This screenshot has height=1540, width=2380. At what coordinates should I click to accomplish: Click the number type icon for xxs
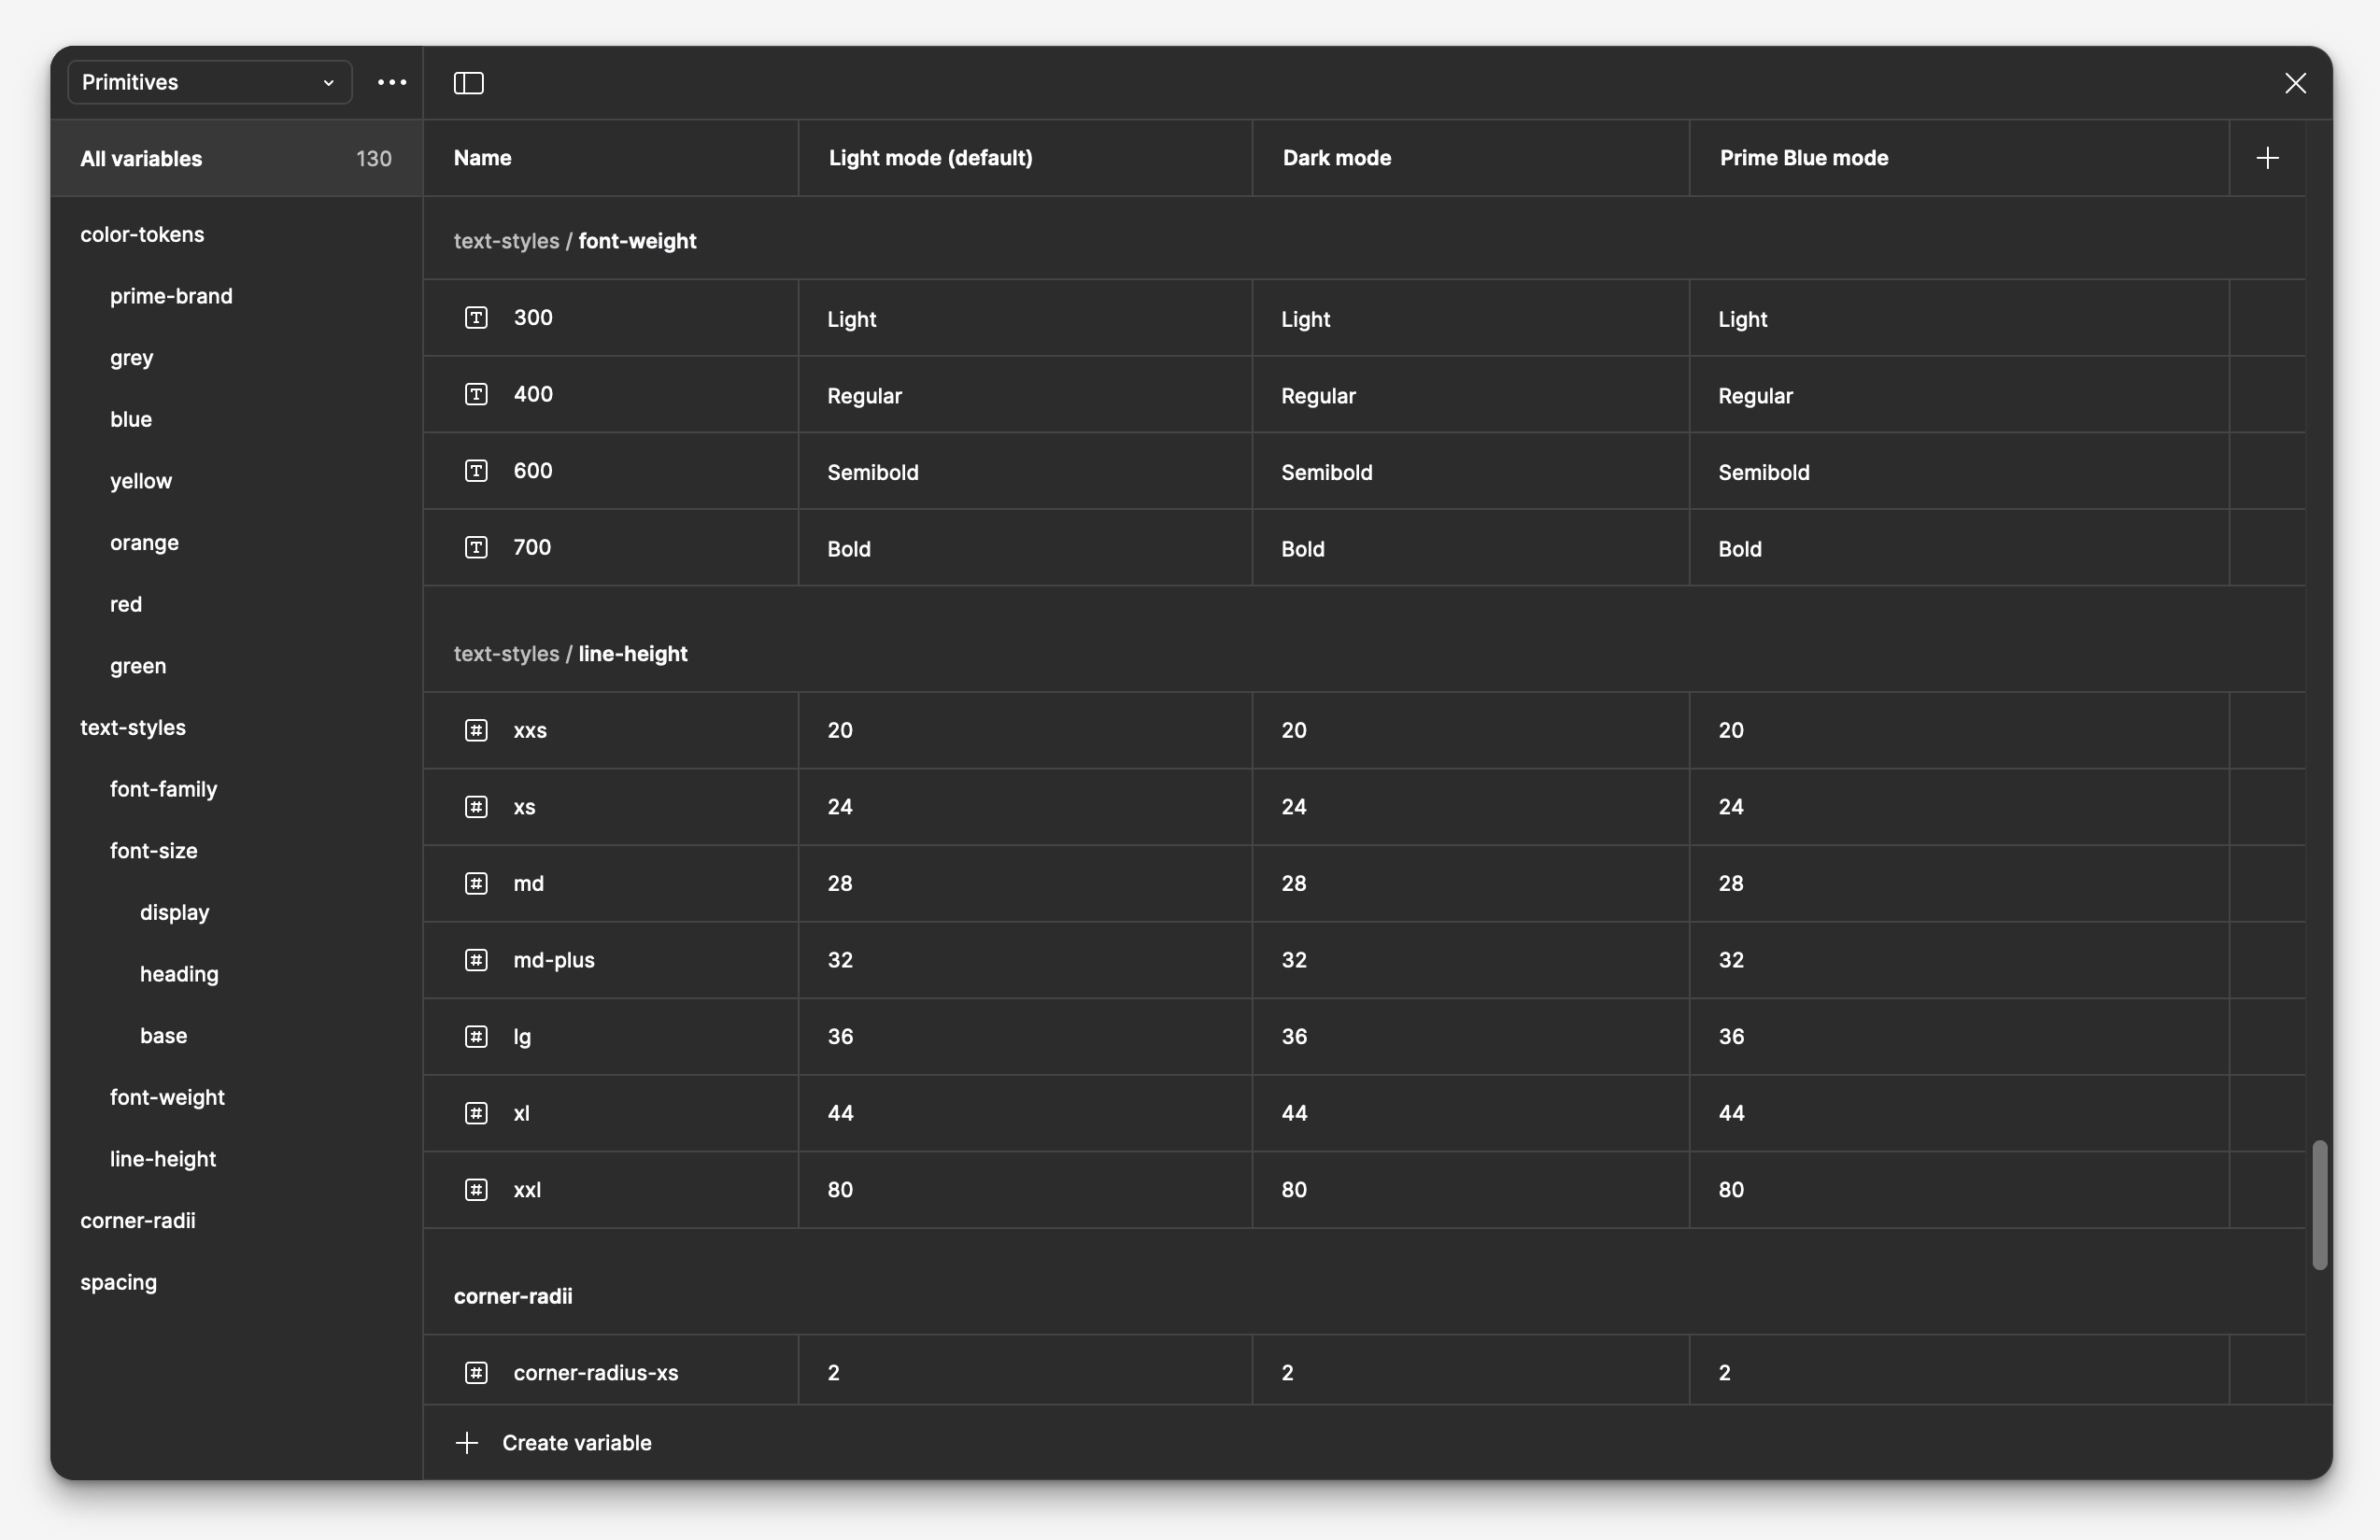[476, 730]
